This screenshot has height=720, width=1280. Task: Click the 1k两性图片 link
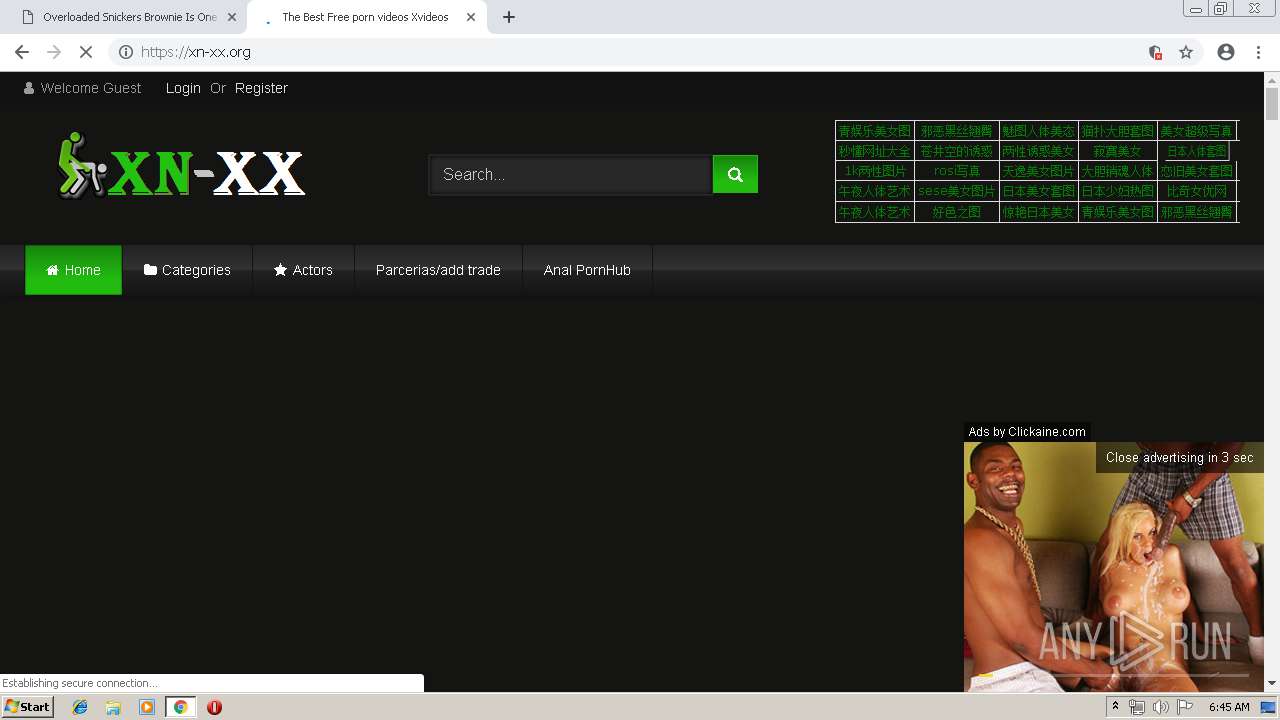tap(875, 171)
